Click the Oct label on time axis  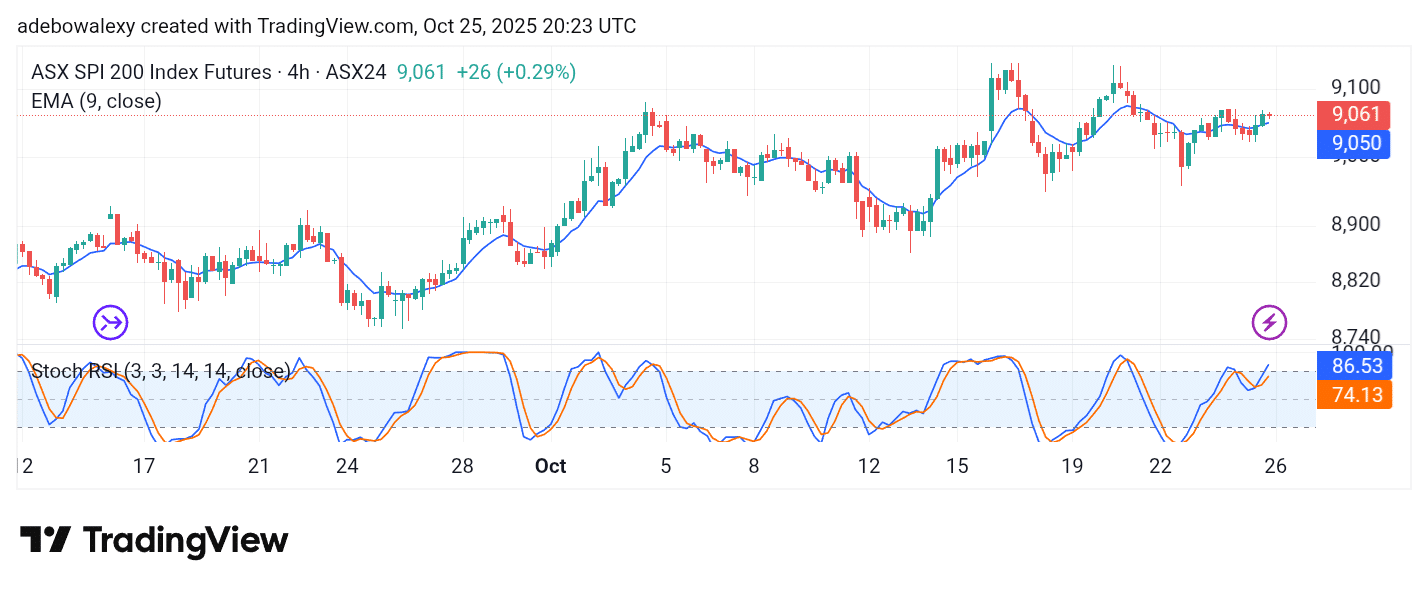point(551,466)
